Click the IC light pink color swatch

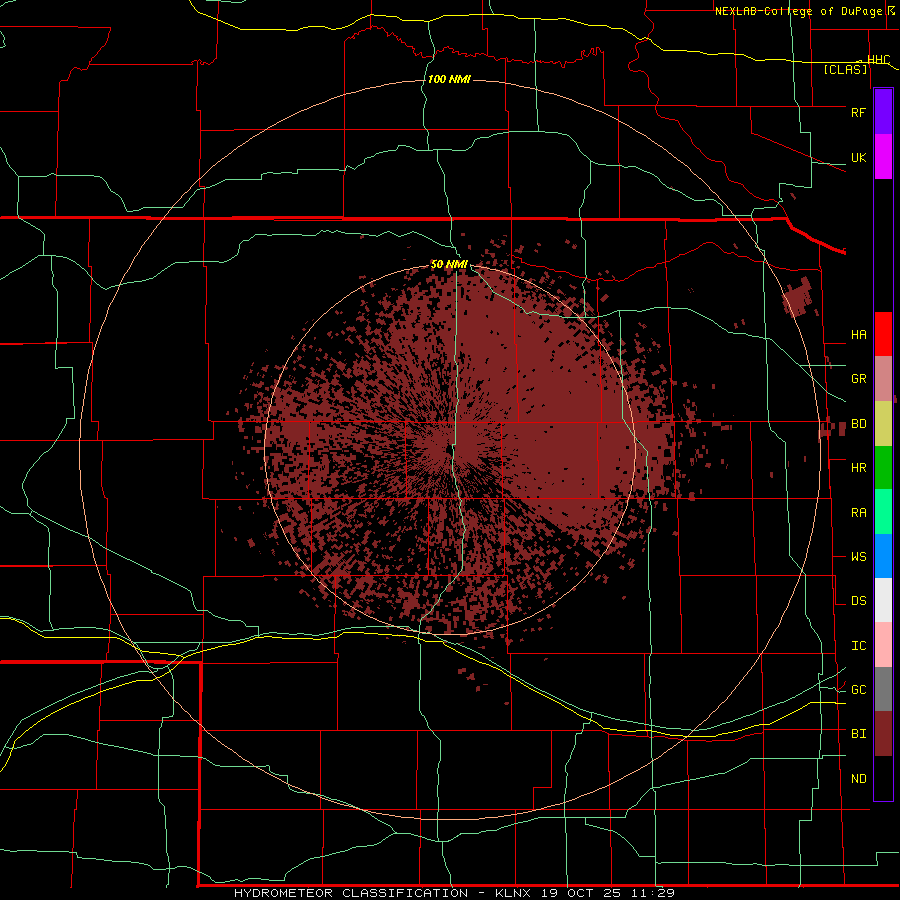(883, 645)
